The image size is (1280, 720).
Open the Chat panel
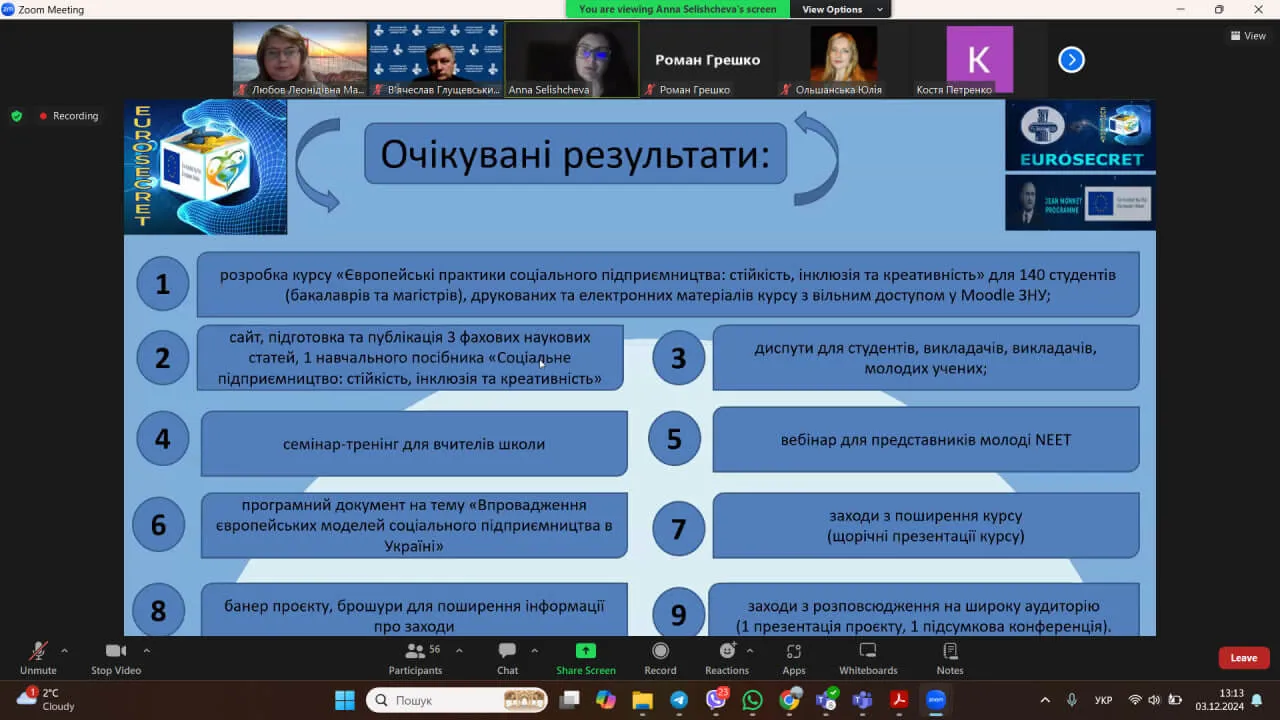click(507, 656)
